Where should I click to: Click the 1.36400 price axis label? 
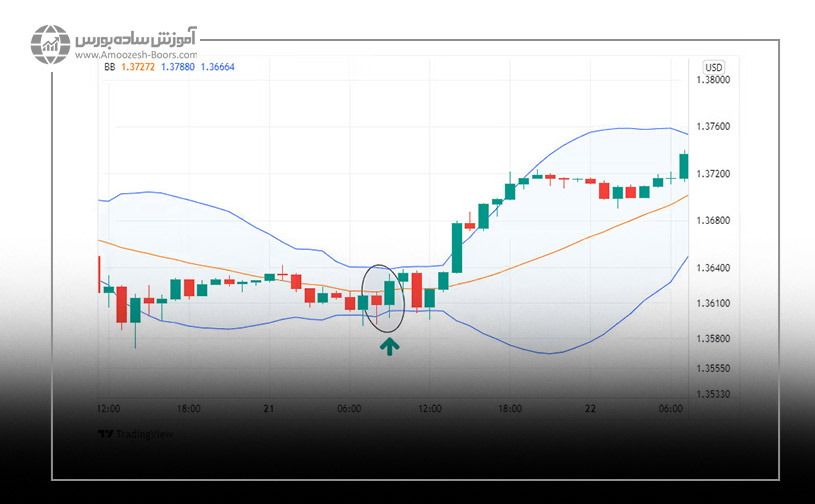[x=711, y=268]
